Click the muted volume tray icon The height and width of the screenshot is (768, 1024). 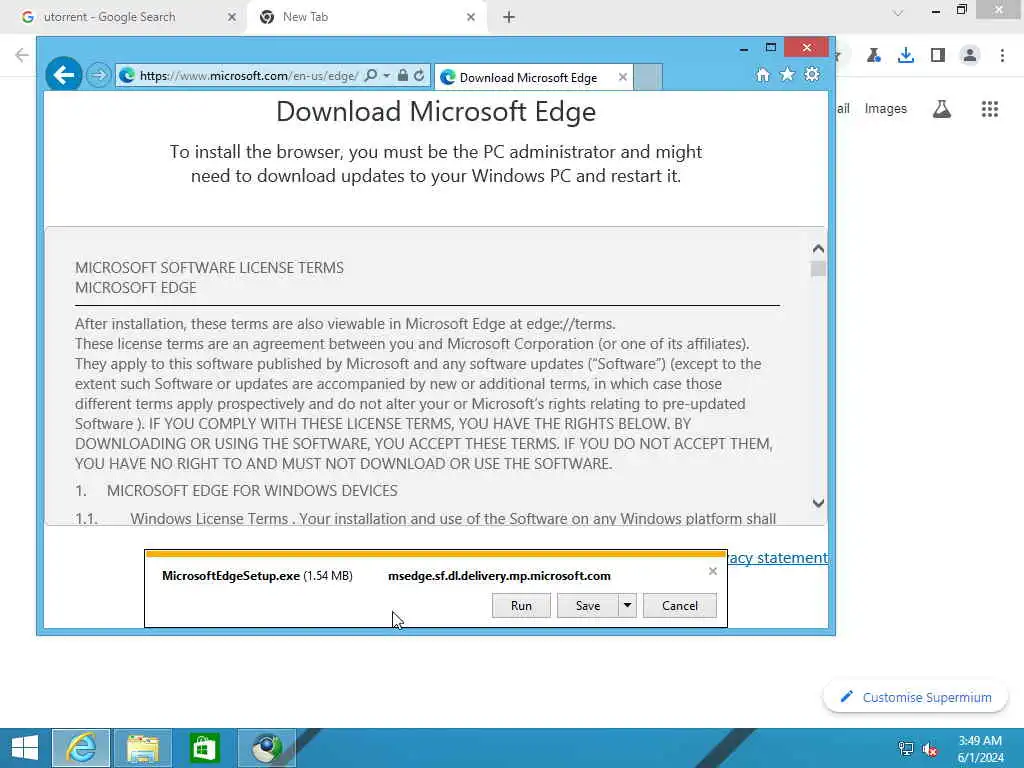pos(930,749)
